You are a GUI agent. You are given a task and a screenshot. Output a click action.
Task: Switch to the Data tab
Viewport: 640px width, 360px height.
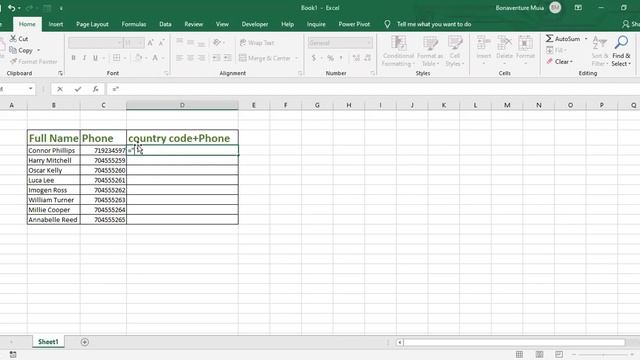pos(165,24)
